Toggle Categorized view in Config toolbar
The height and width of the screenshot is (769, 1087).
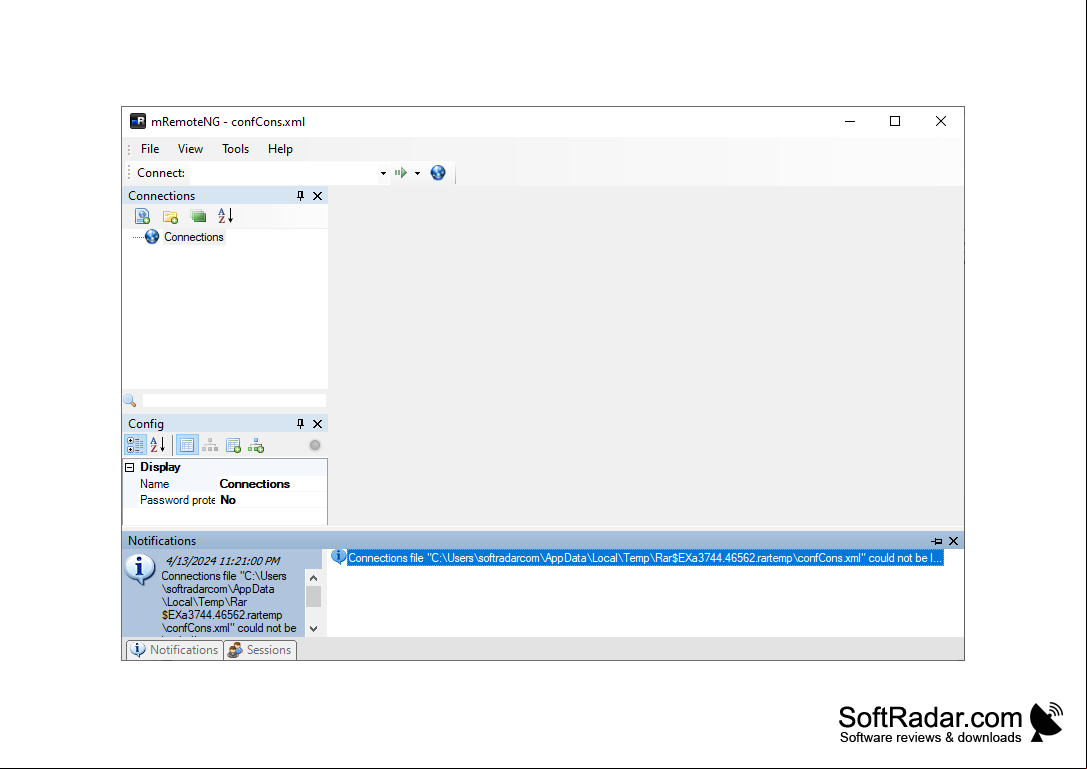[135, 445]
